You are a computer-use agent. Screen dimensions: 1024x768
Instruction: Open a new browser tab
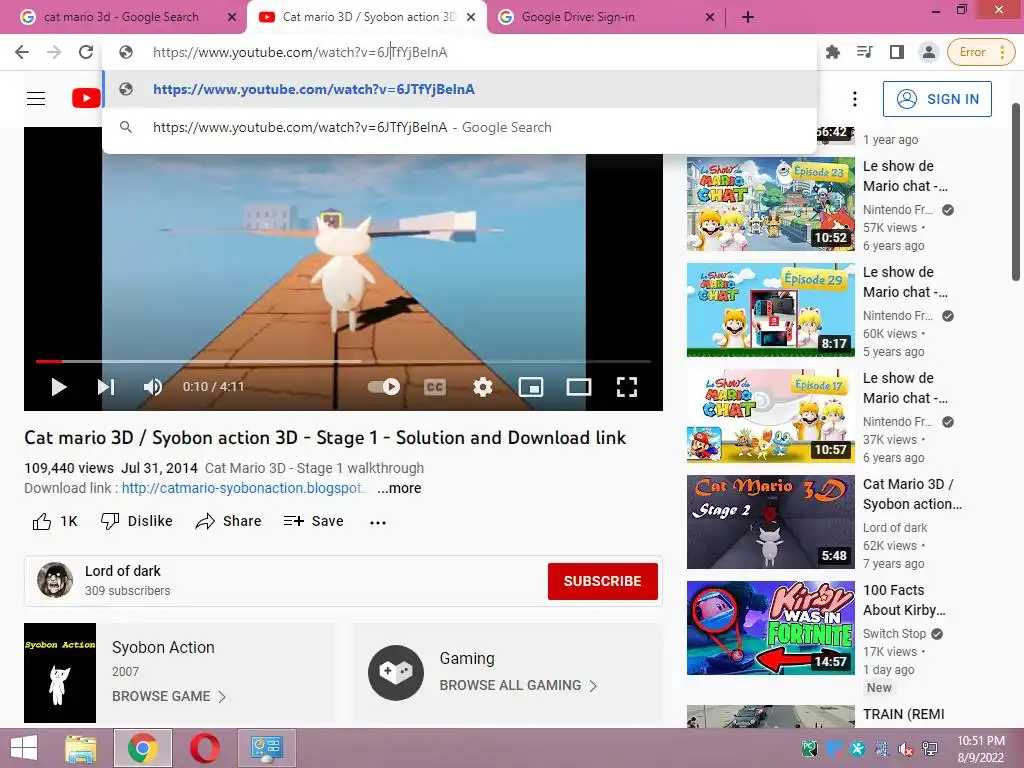click(748, 18)
